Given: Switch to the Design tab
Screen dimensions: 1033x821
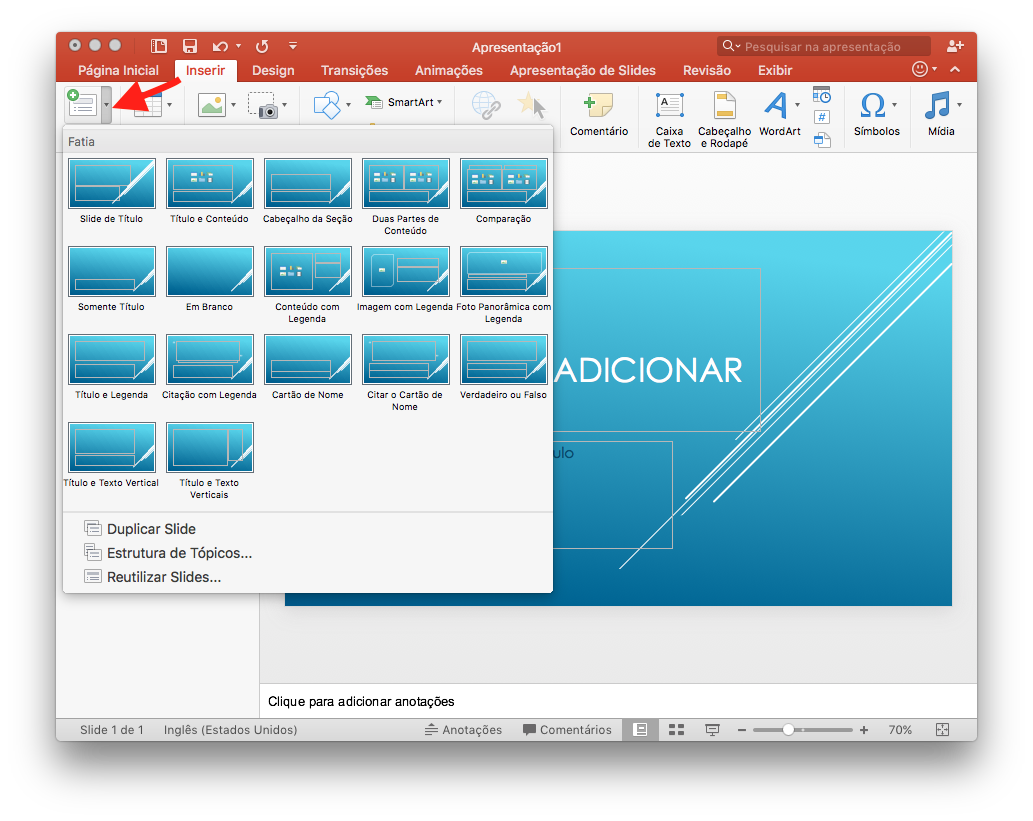Looking at the screenshot, I should [x=272, y=70].
